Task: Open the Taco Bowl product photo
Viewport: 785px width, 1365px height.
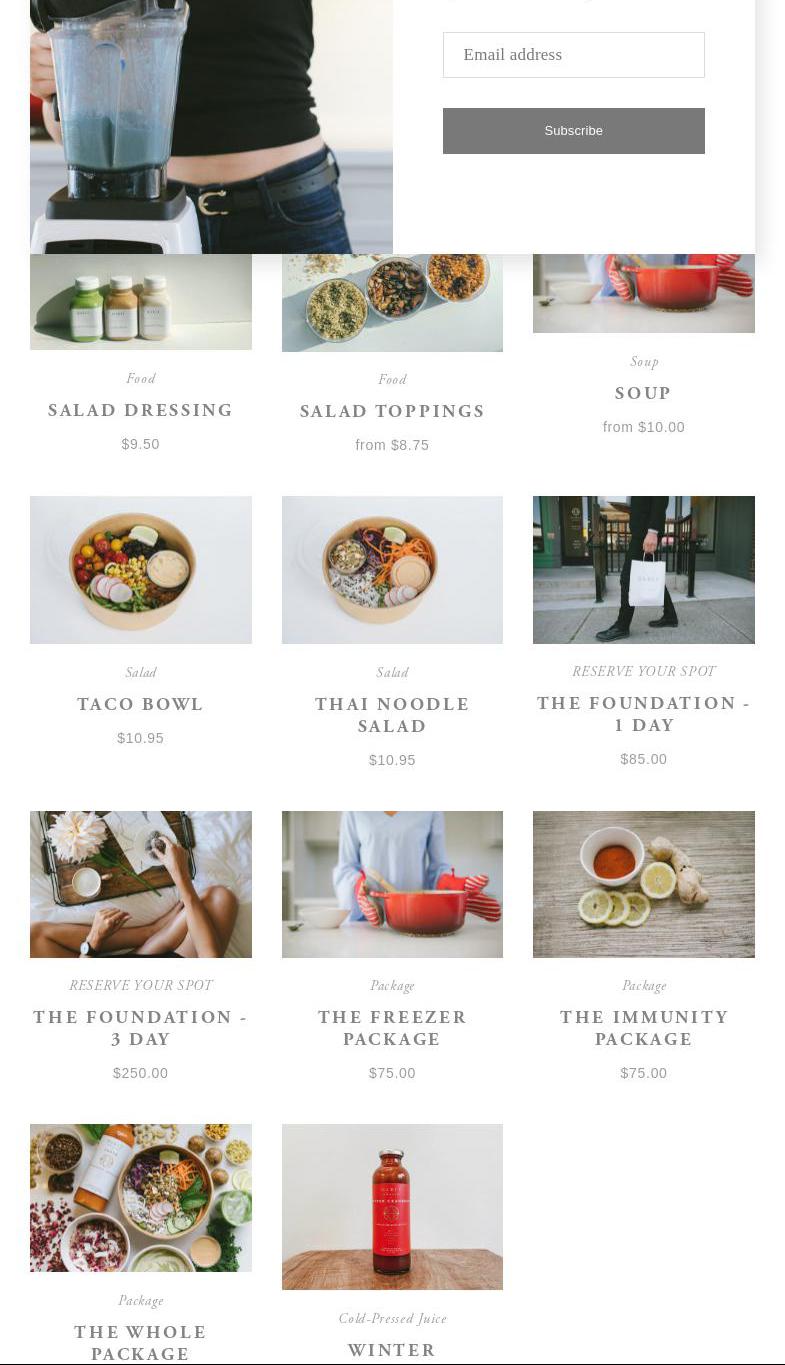Action: (141, 570)
